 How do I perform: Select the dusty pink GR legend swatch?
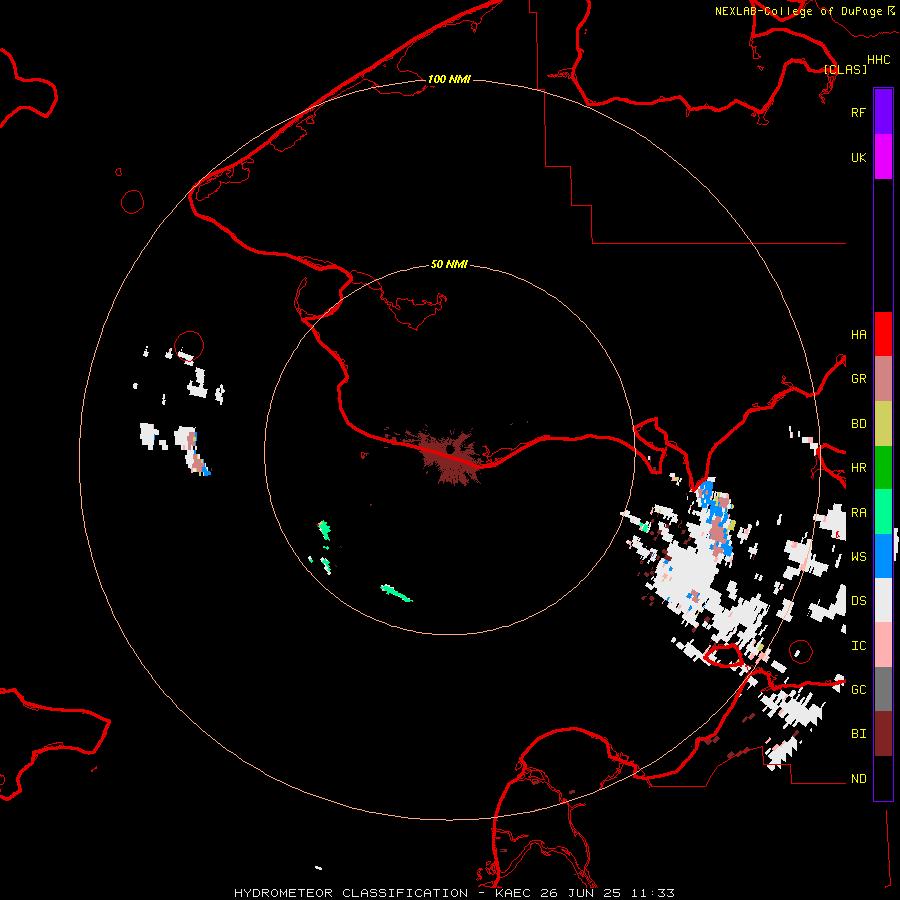[883, 379]
